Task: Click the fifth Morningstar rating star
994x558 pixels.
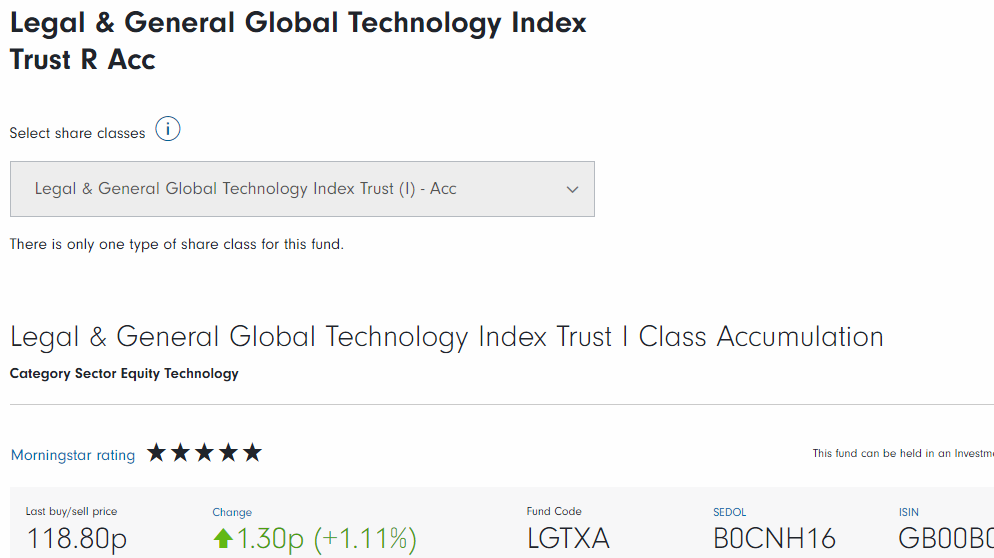Action: [x=252, y=453]
